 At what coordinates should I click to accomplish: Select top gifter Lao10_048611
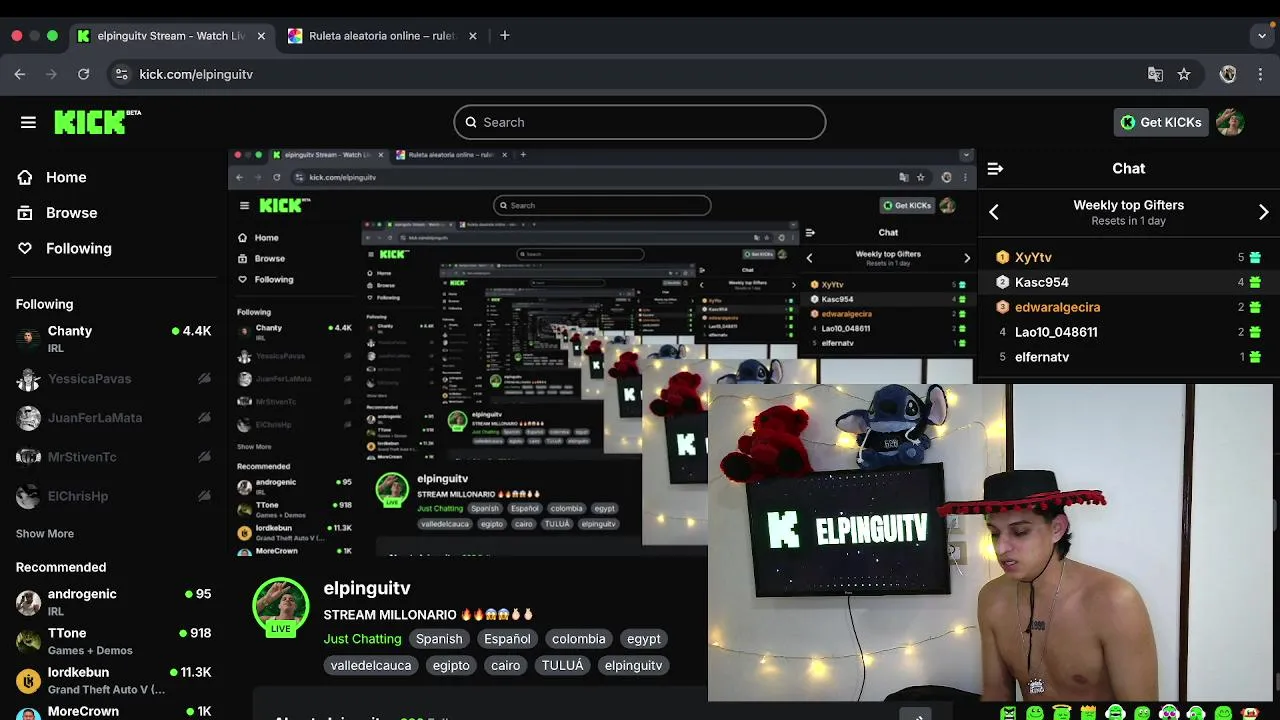click(1056, 332)
